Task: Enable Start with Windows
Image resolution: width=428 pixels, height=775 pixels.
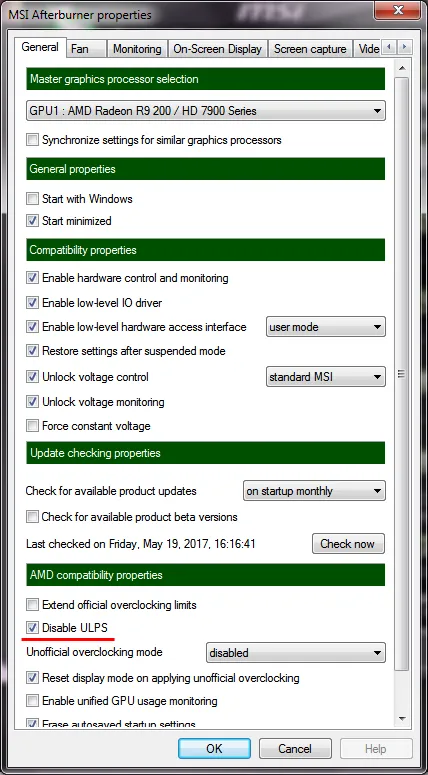Action: click(x=32, y=199)
